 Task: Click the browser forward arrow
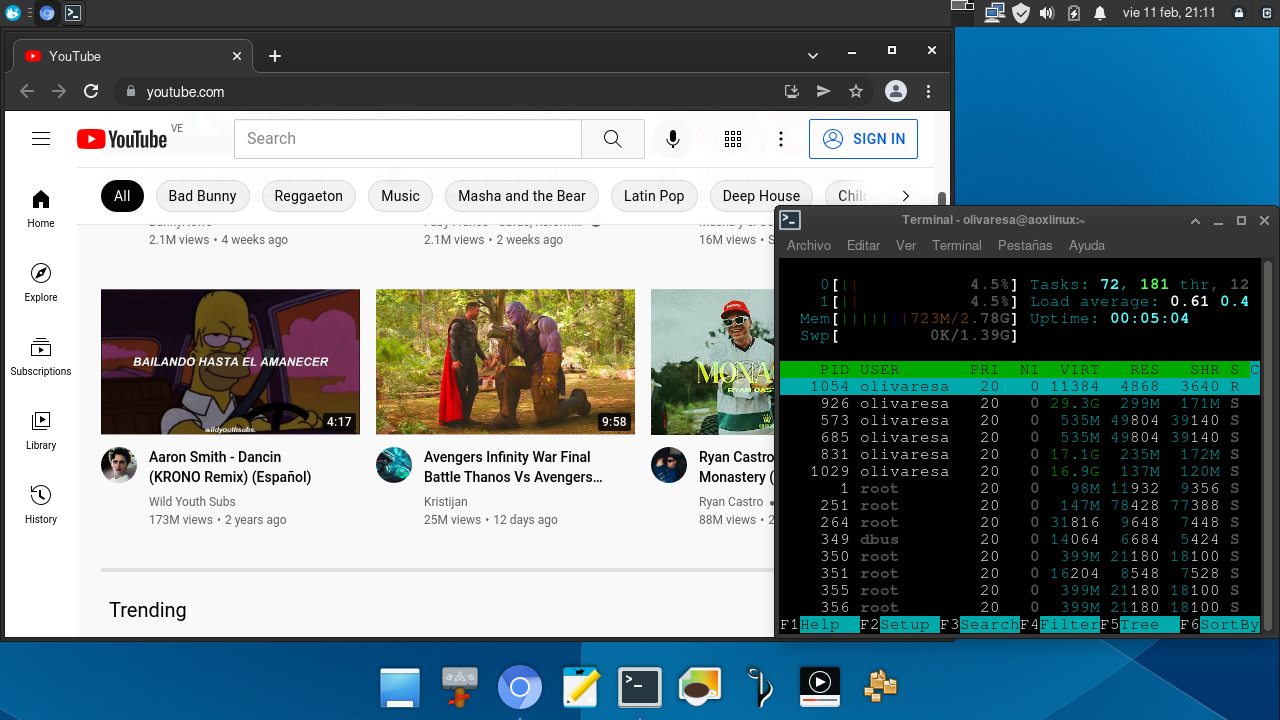pos(59,91)
